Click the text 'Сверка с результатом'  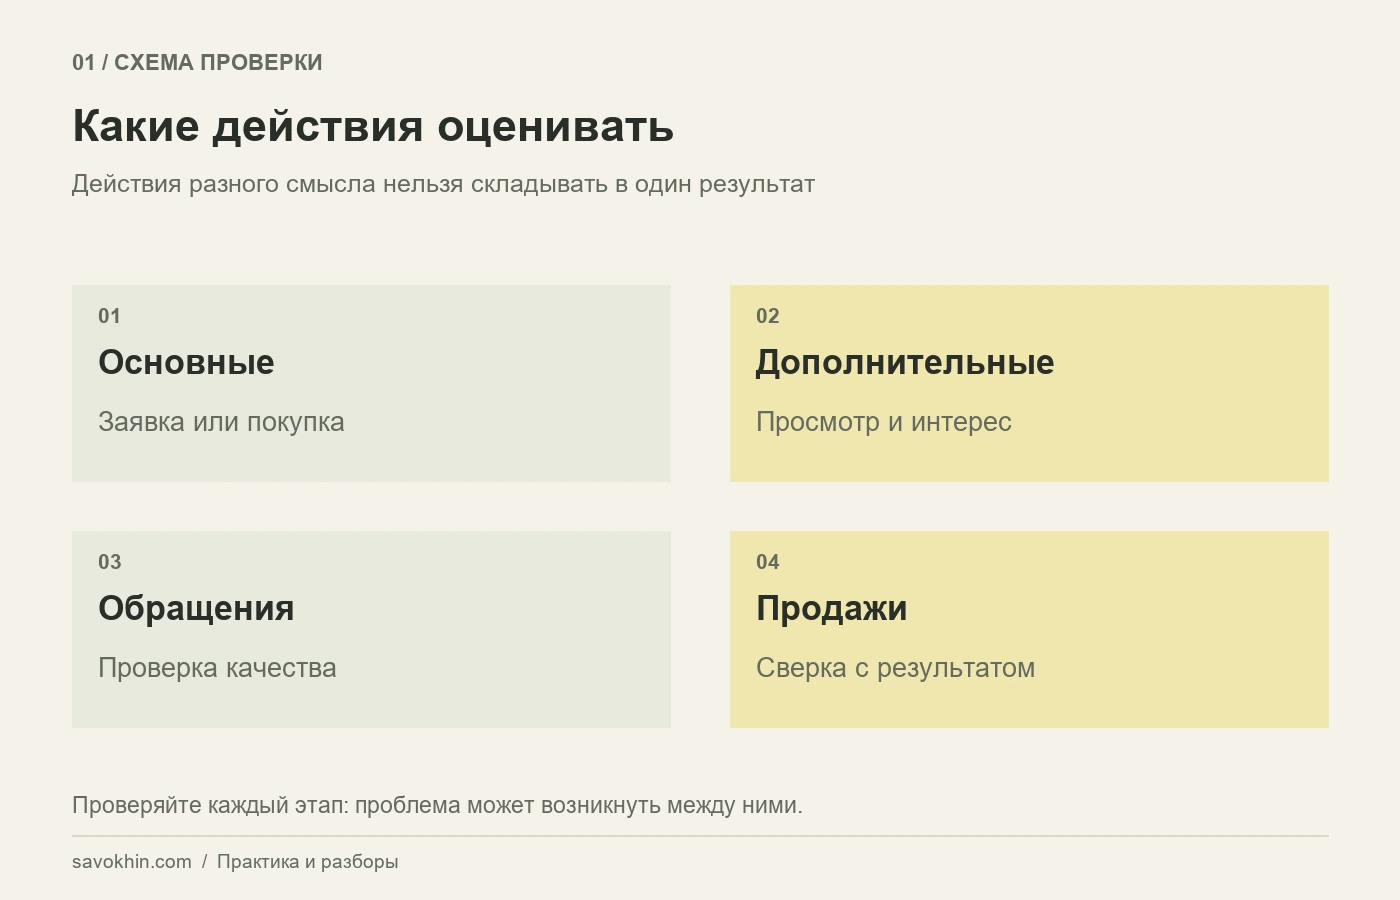[895, 668]
